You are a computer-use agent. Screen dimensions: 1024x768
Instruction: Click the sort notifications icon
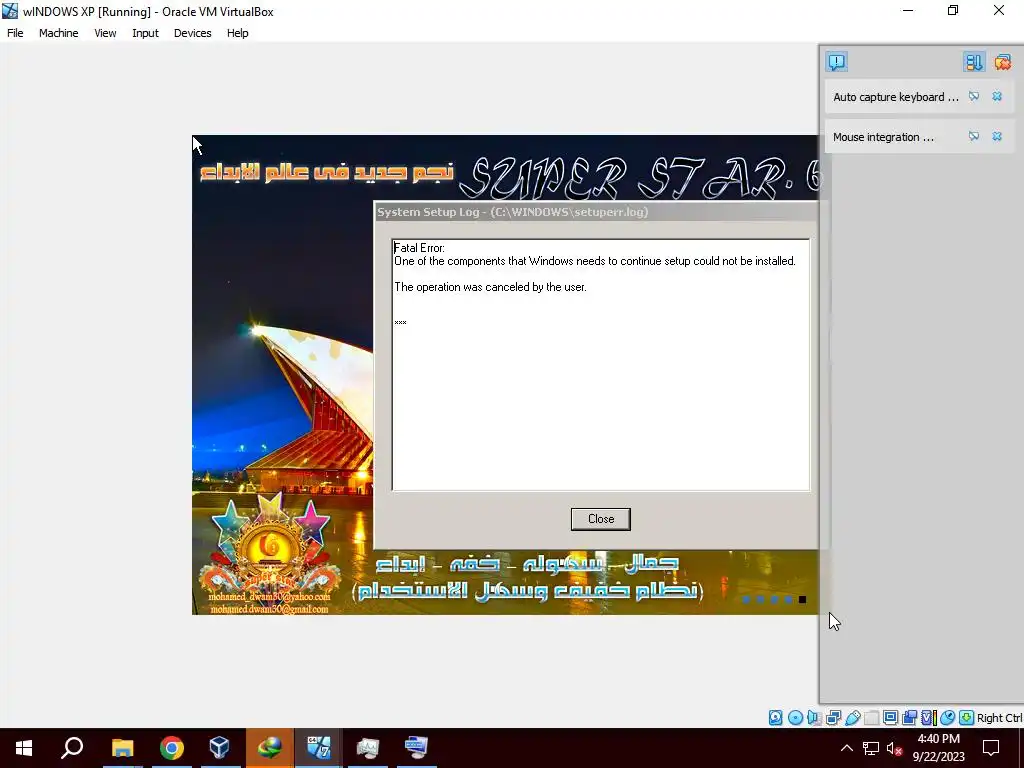tap(973, 62)
